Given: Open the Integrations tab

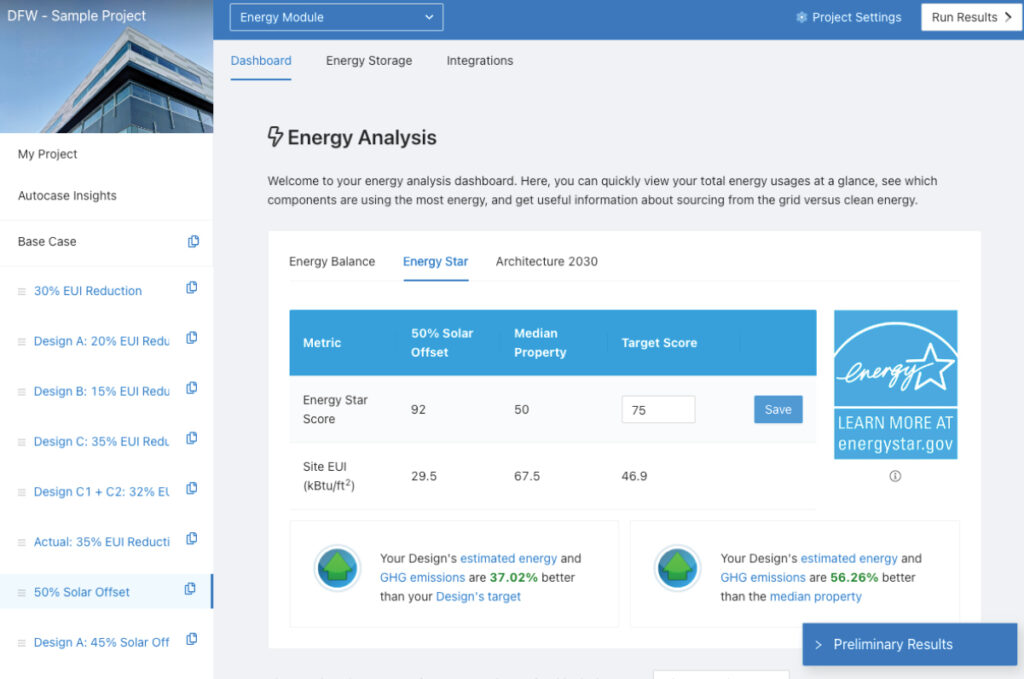Looking at the screenshot, I should [479, 60].
